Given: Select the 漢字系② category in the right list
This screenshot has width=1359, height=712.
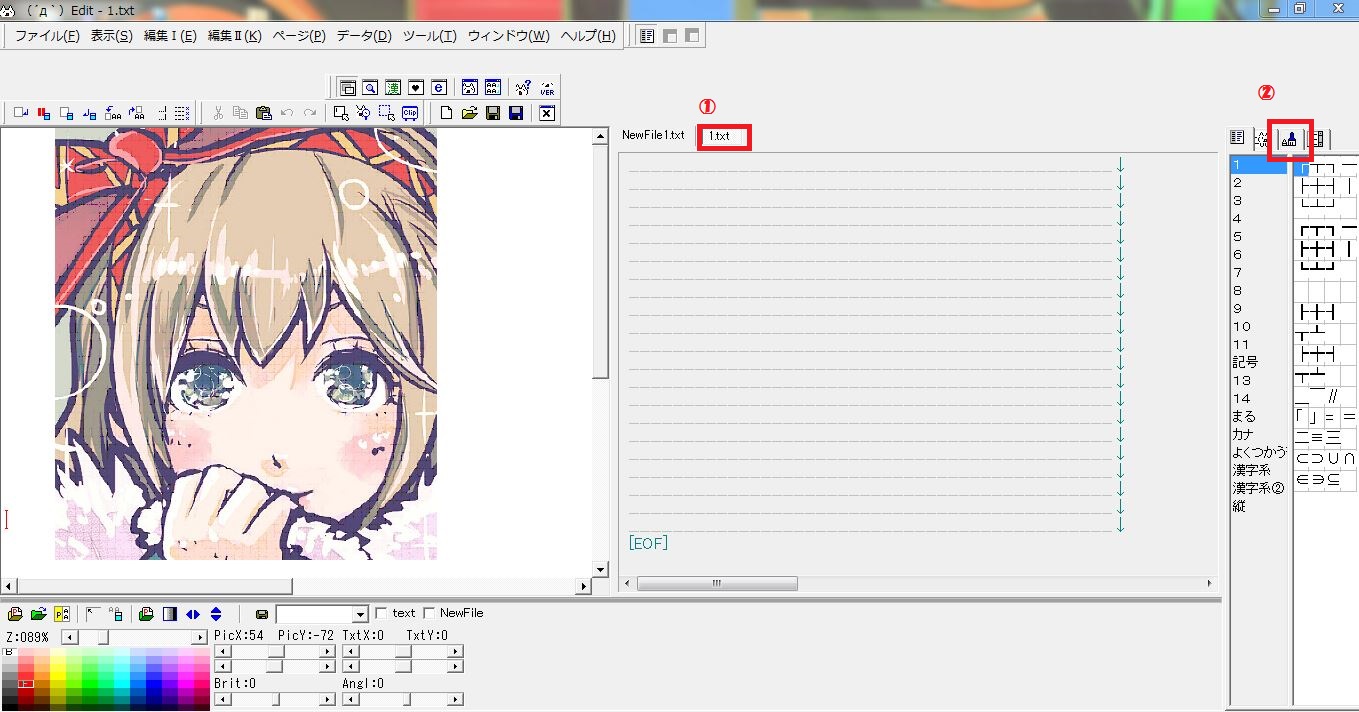Looking at the screenshot, I should tap(1258, 488).
